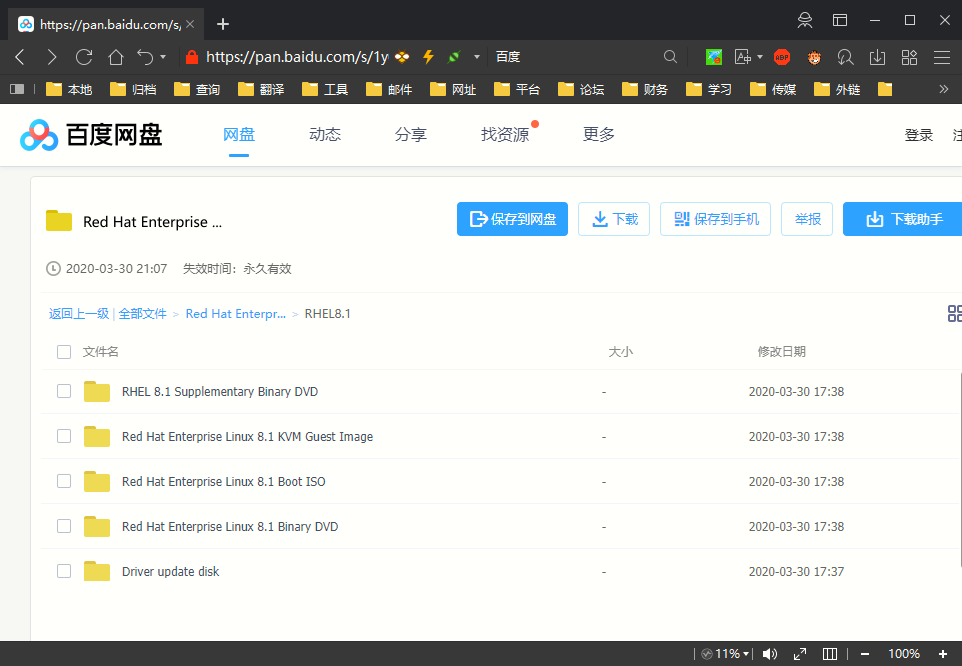
Task: Sort by the 大小 column header
Action: tap(620, 352)
